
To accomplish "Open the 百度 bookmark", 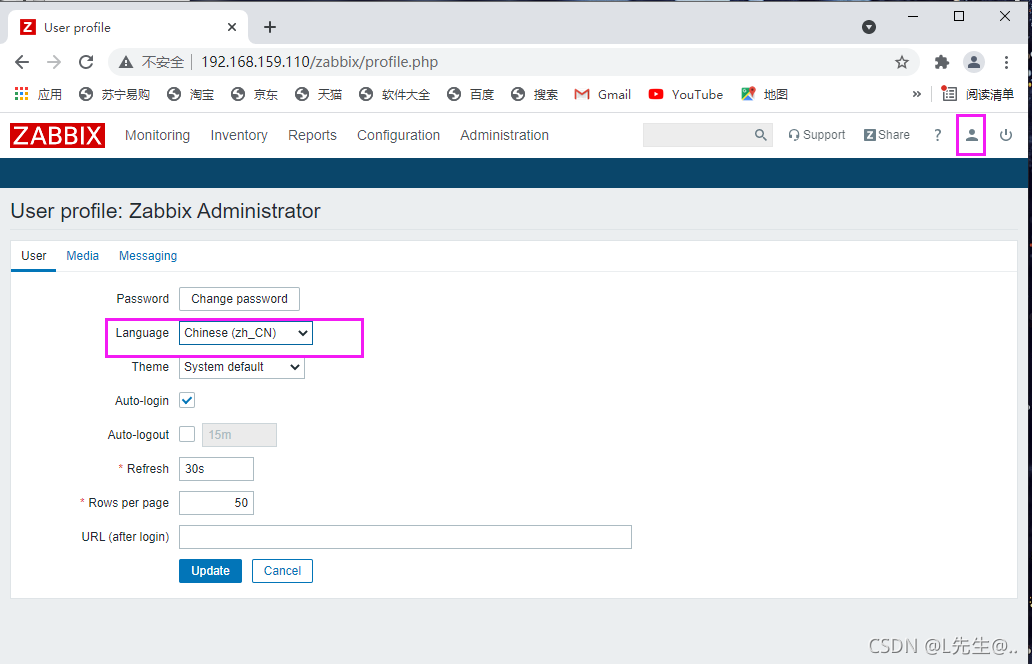I will (471, 94).
